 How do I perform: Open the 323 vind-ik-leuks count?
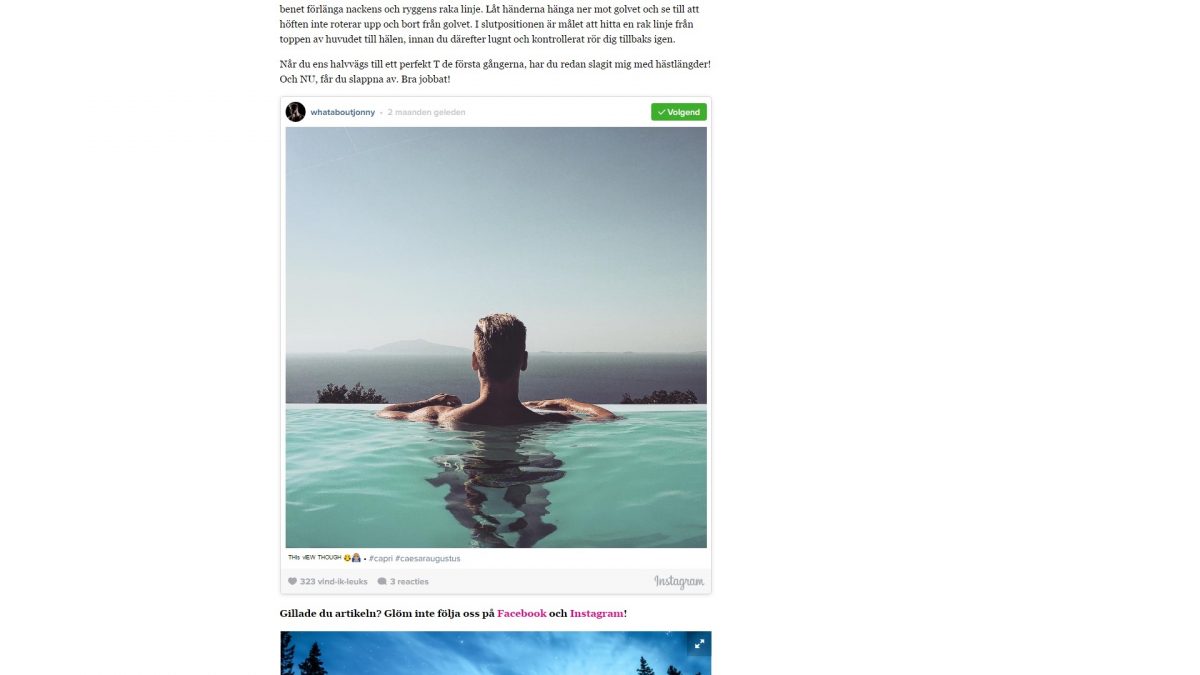tap(333, 581)
